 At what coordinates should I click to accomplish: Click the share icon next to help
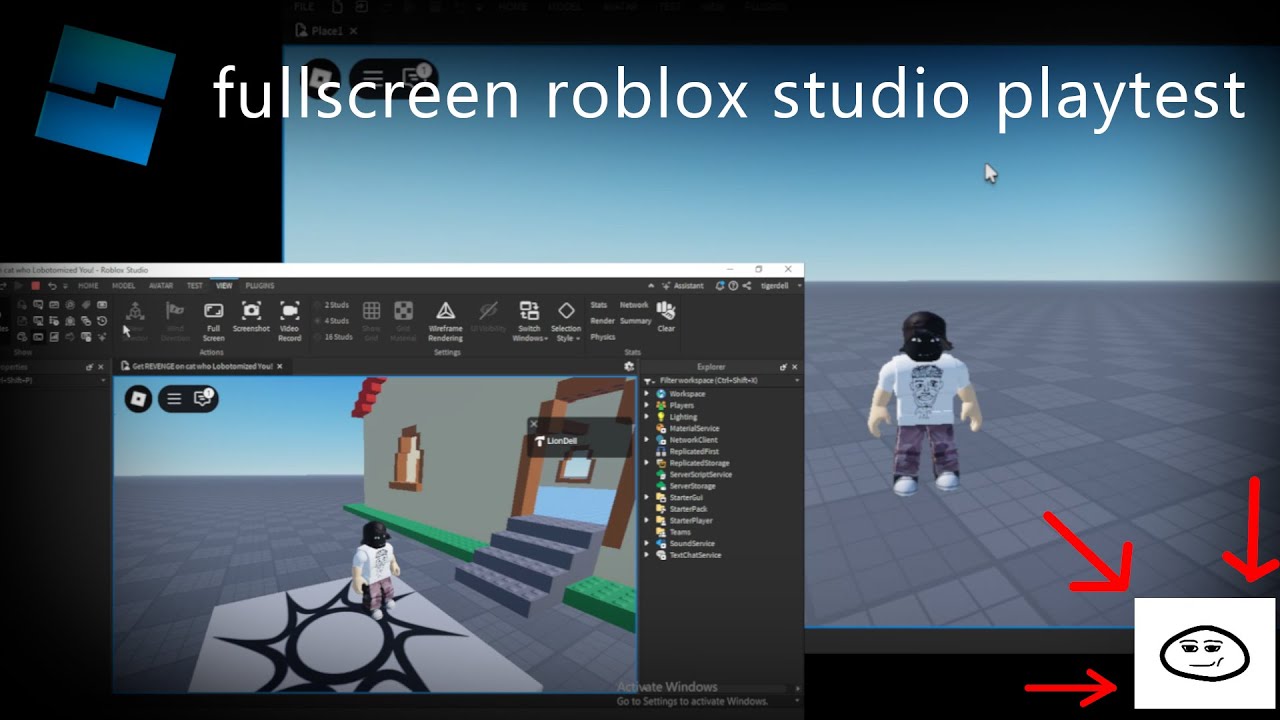(x=747, y=285)
